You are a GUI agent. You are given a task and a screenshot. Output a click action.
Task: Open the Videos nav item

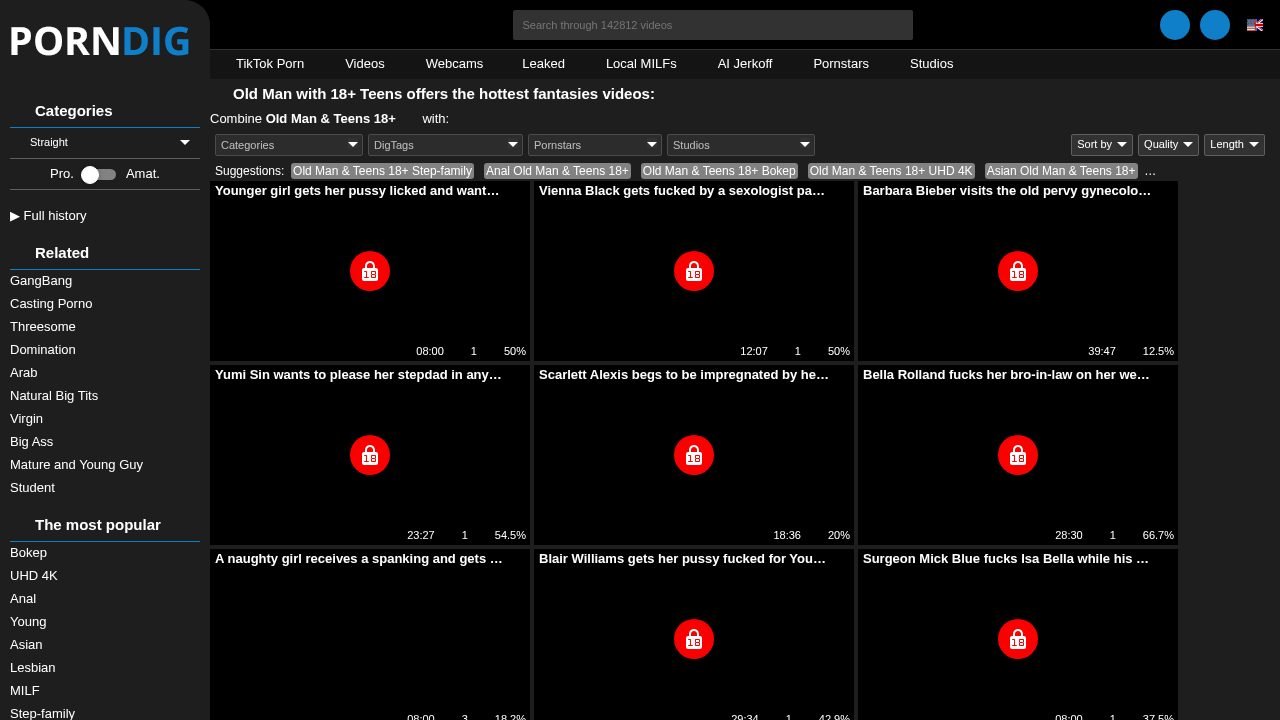pyautogui.click(x=365, y=64)
